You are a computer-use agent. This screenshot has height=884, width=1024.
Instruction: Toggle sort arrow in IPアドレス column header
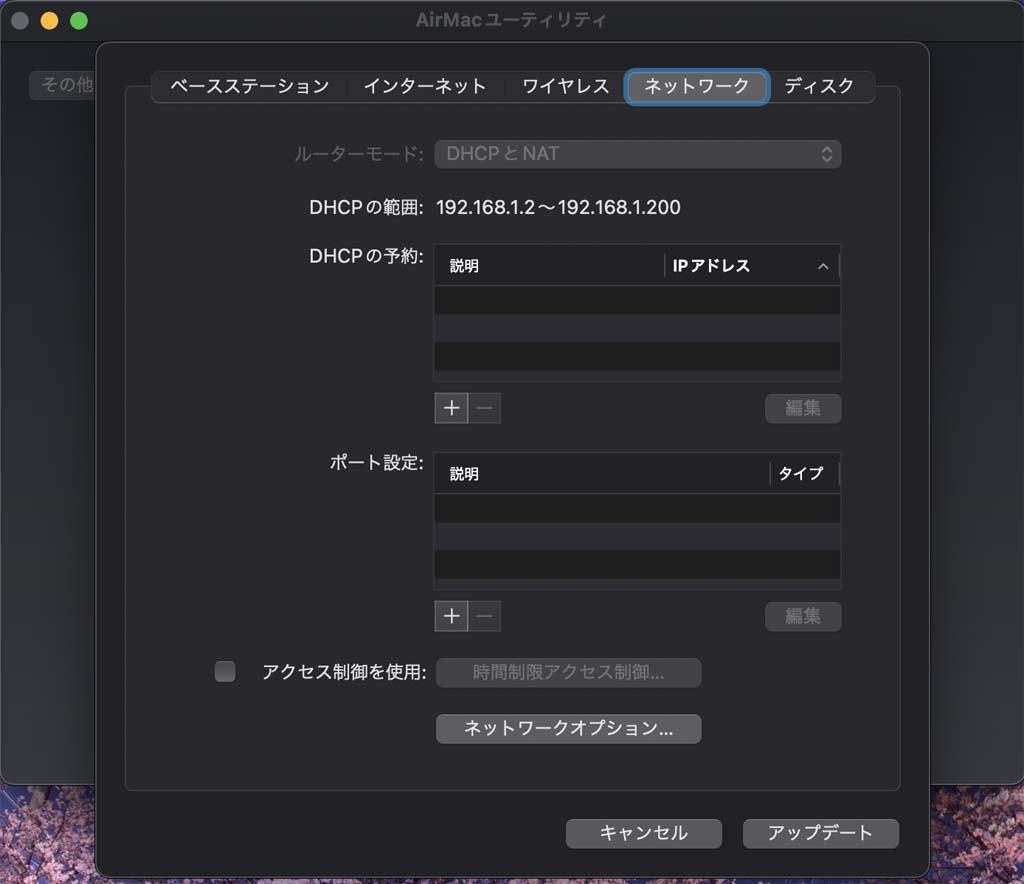pyautogui.click(x=823, y=266)
